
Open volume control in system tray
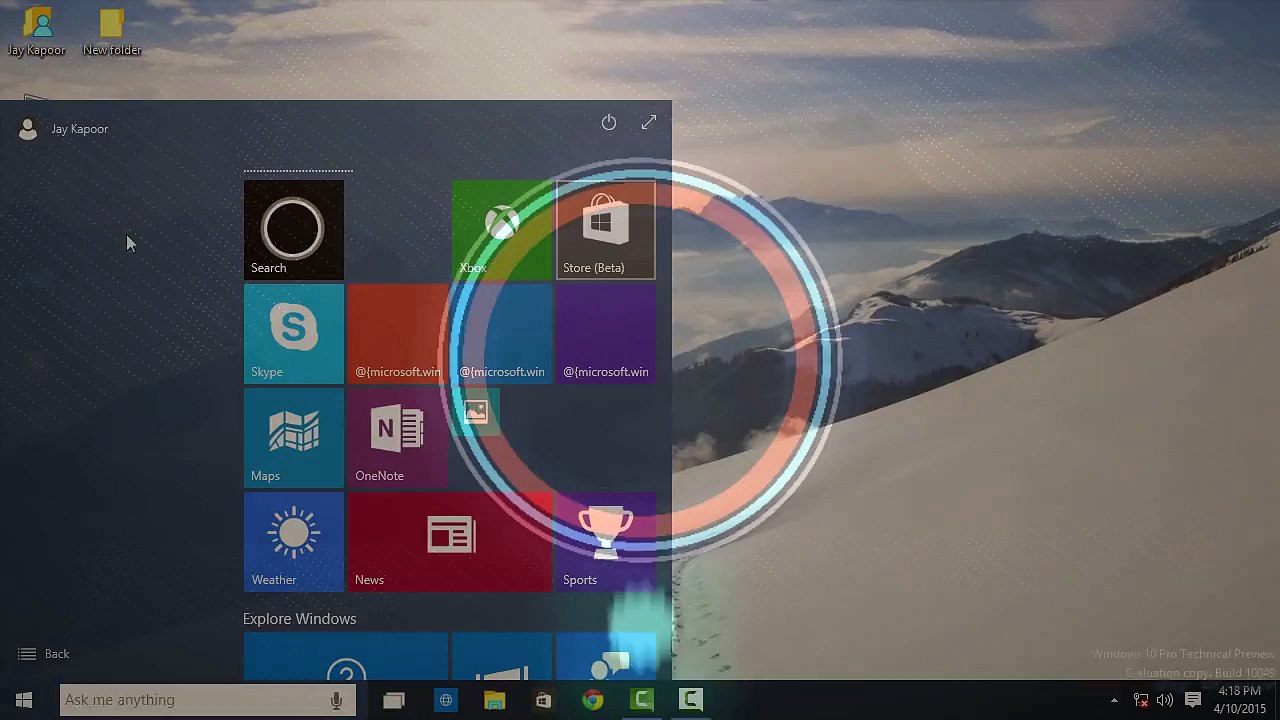(1165, 700)
